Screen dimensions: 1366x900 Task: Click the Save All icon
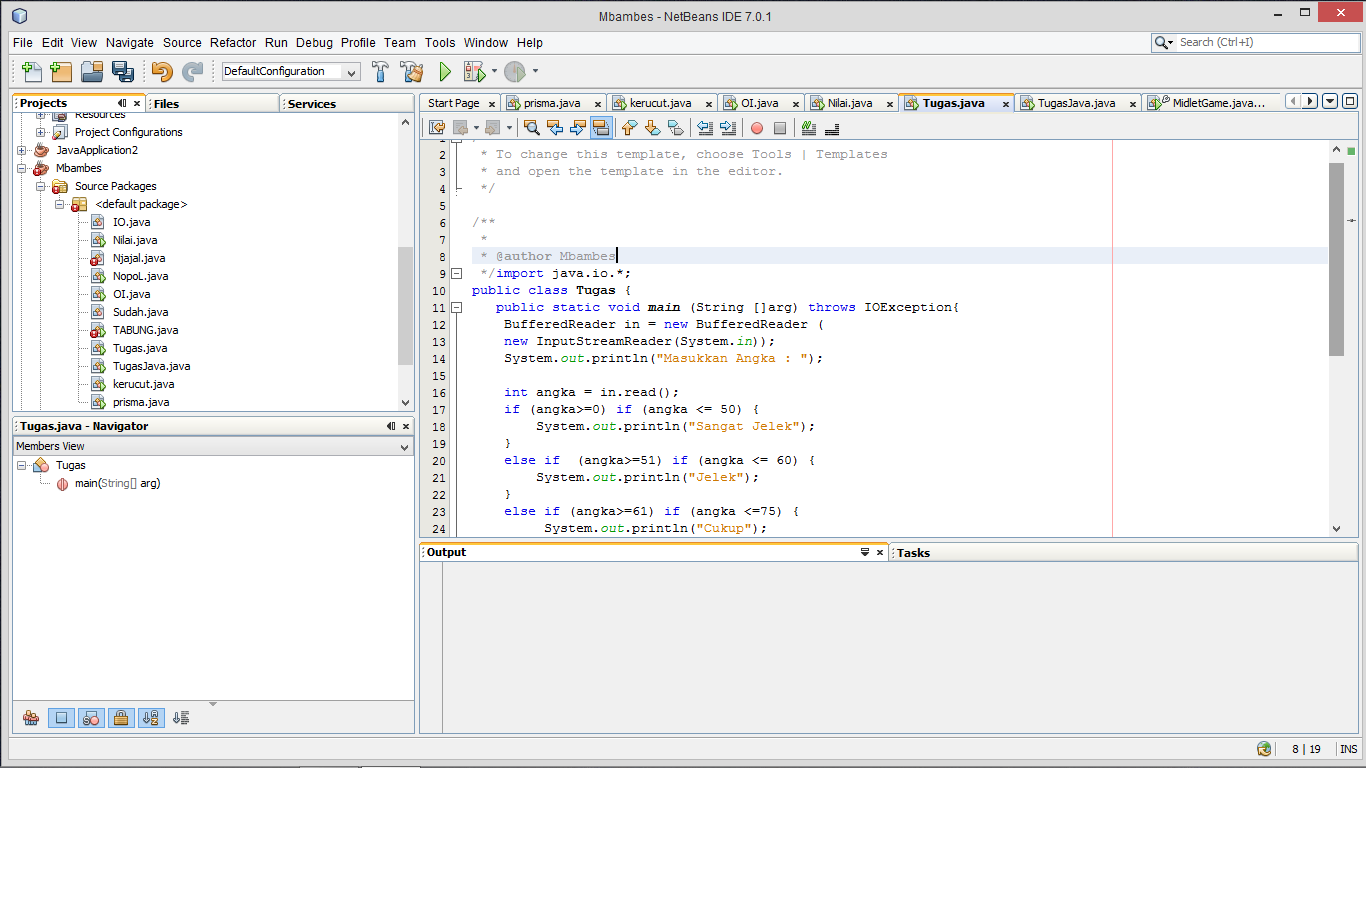(122, 71)
